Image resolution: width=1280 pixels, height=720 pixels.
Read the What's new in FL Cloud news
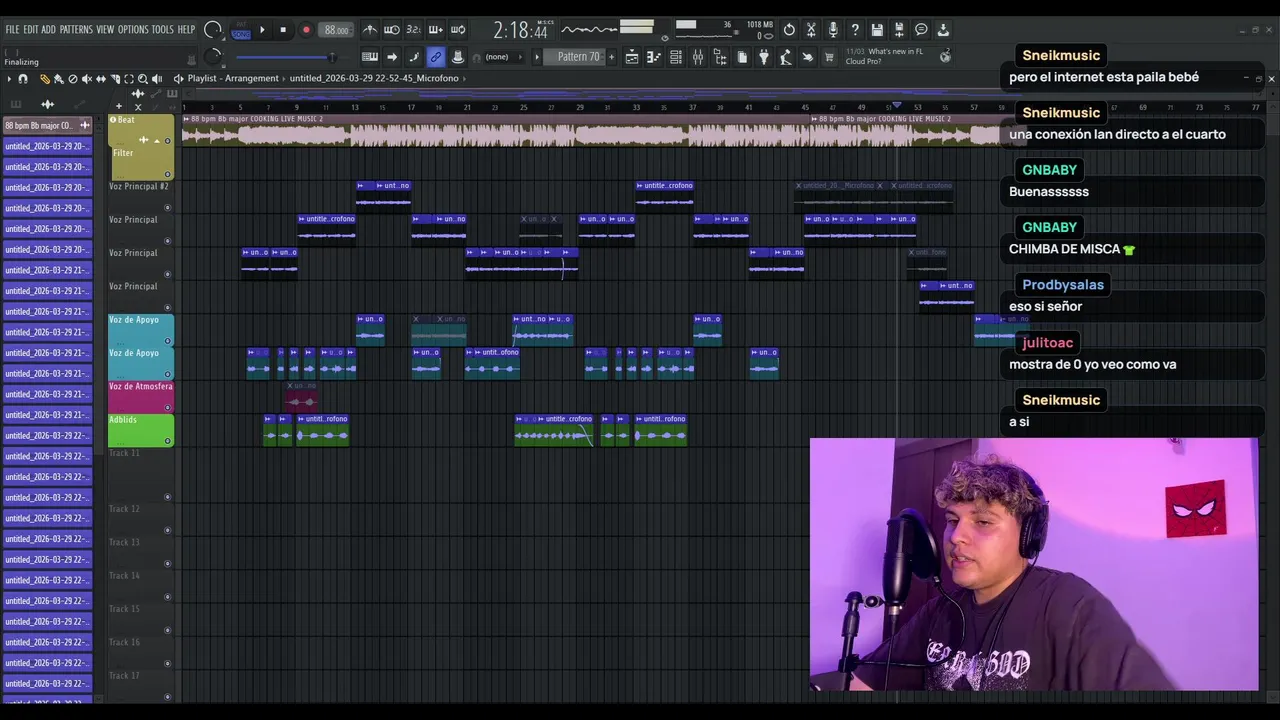(885, 57)
